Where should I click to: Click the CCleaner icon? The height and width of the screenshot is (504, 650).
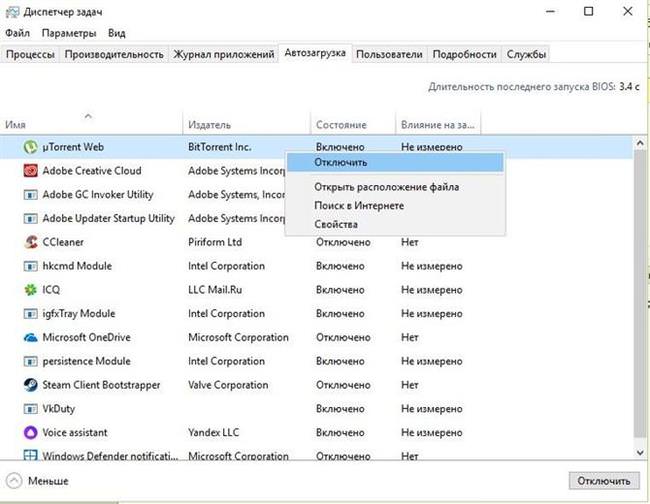pos(31,242)
